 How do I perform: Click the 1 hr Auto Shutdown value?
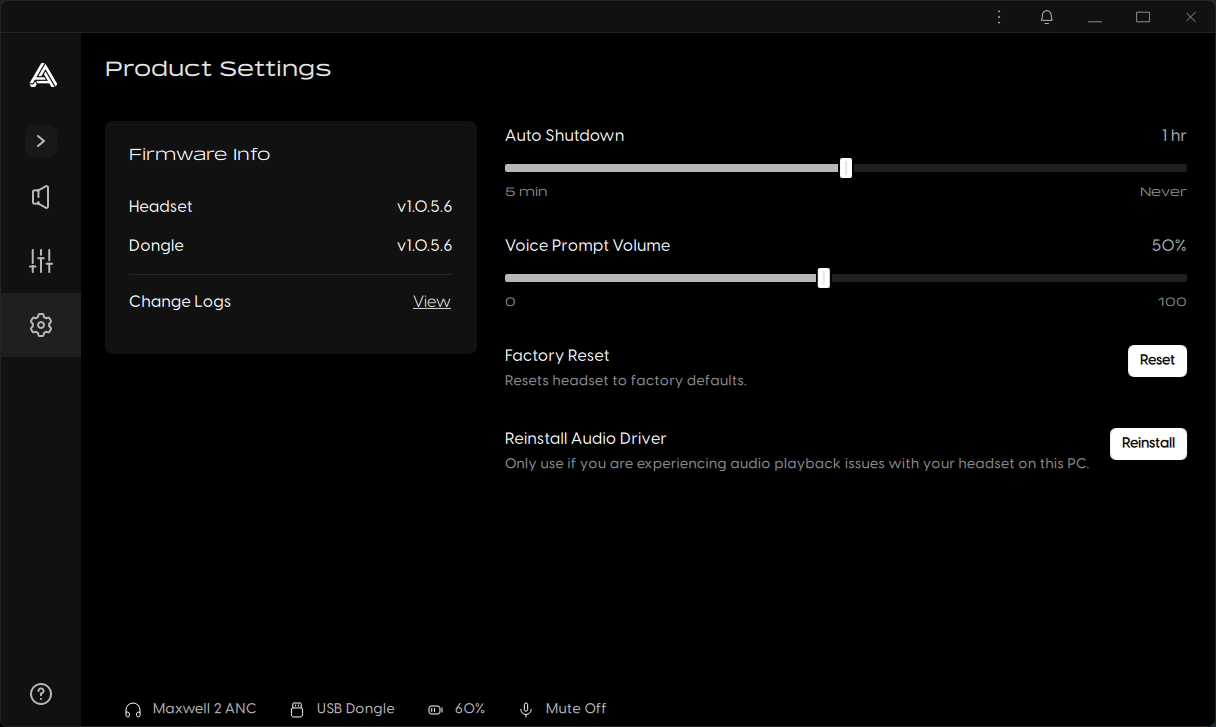pyautogui.click(x=1174, y=136)
